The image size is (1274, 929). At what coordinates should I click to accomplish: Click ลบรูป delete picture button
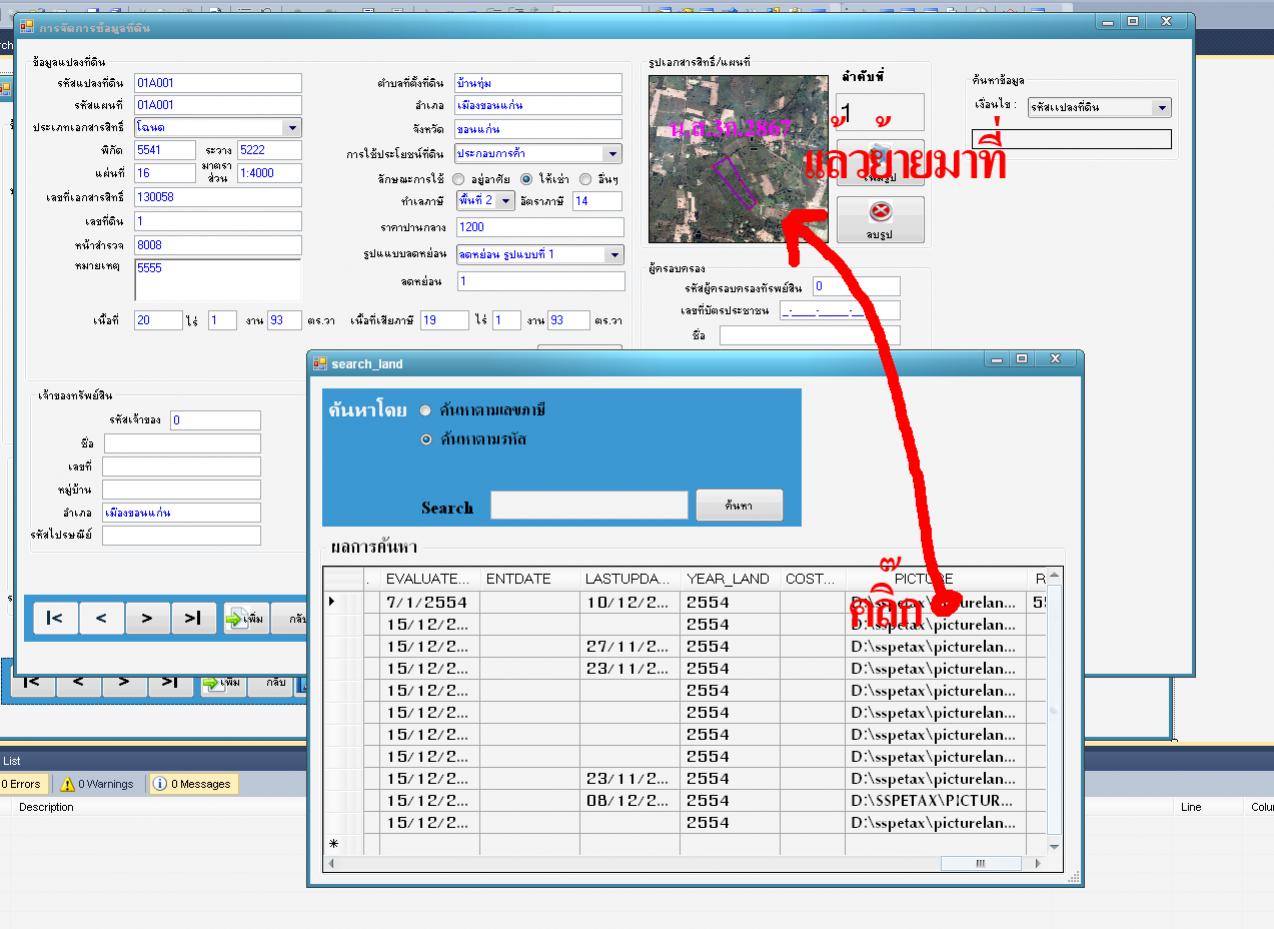[x=880, y=219]
